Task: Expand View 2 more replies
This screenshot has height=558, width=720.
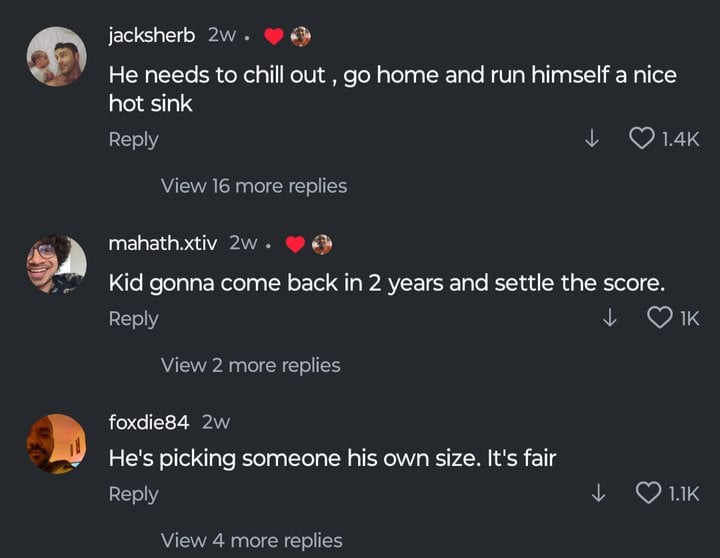Action: (x=251, y=366)
